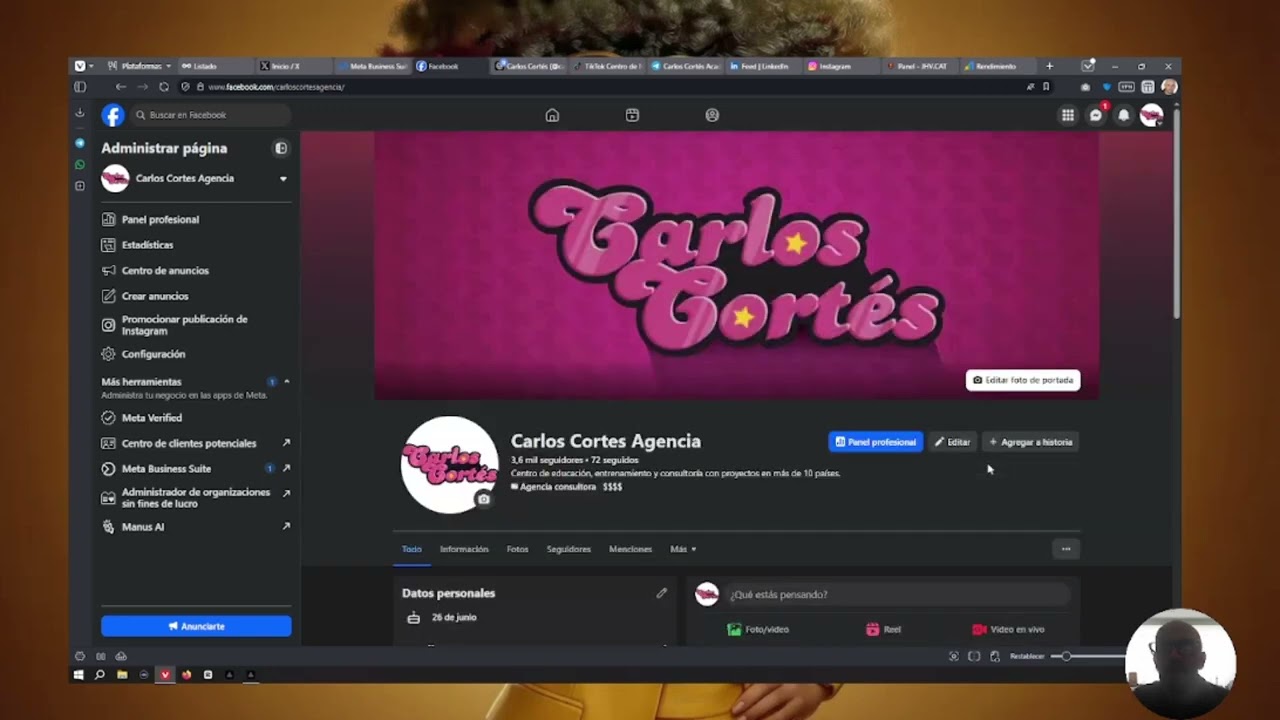Image resolution: width=1280 pixels, height=720 pixels.
Task: Click the Buscar en Facebook search box
Action: point(212,115)
